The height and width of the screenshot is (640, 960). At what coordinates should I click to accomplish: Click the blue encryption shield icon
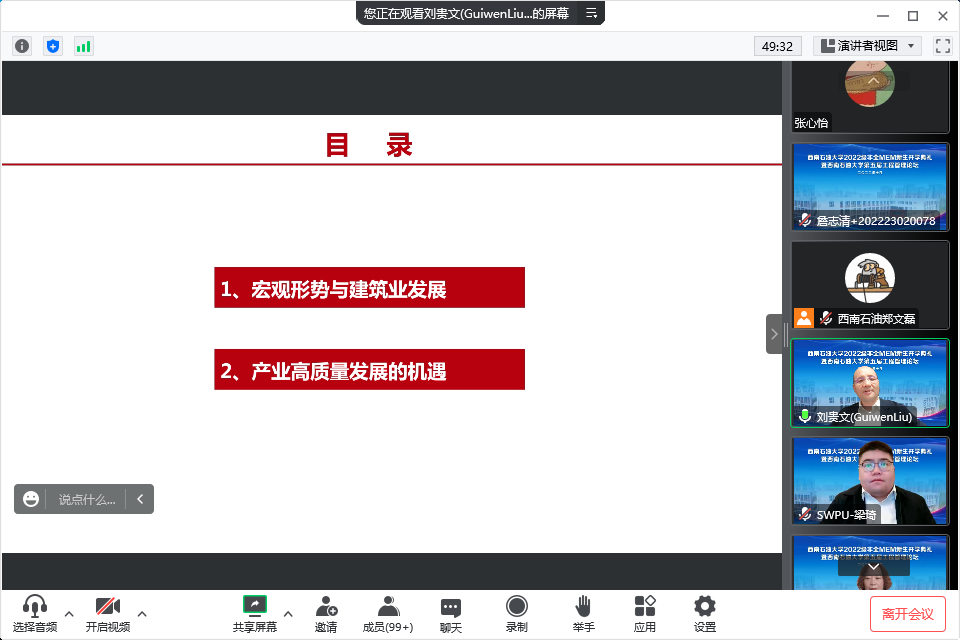tap(53, 46)
